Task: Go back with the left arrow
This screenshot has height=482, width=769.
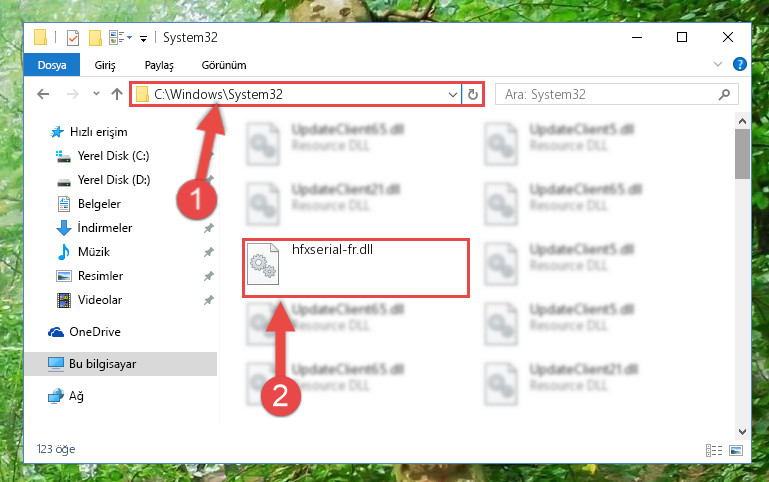Action: [x=43, y=94]
